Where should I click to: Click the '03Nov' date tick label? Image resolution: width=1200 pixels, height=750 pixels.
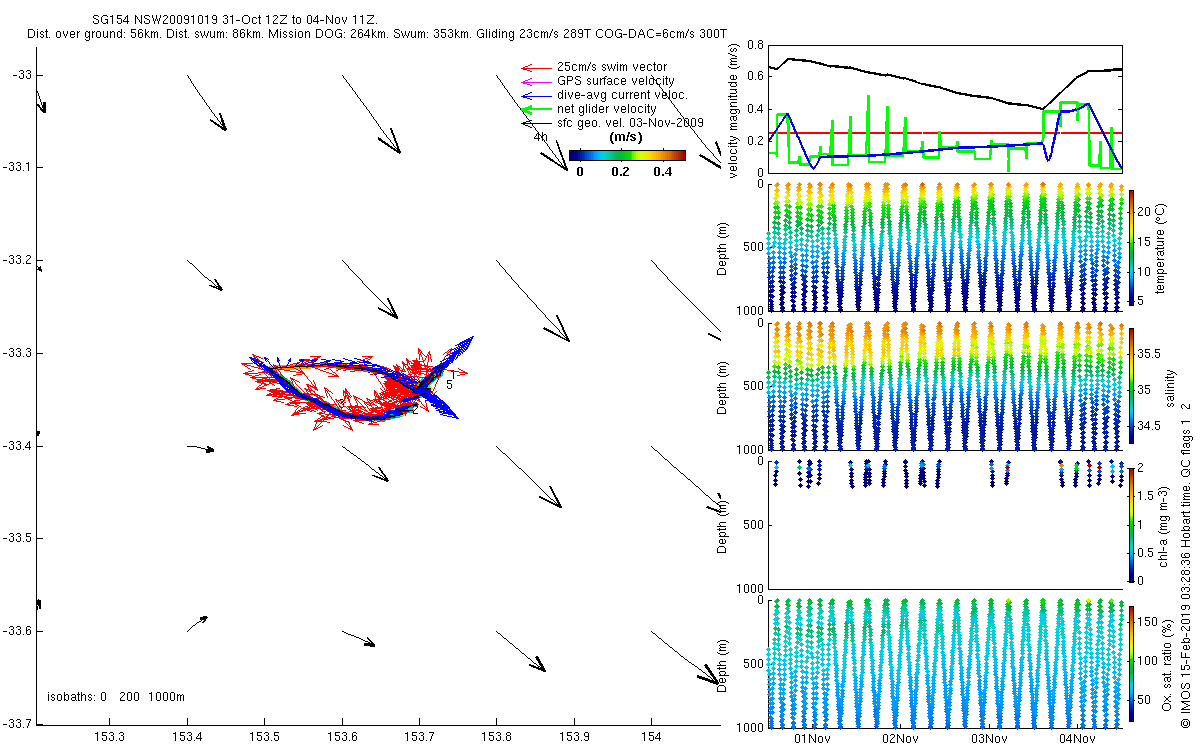pos(989,739)
